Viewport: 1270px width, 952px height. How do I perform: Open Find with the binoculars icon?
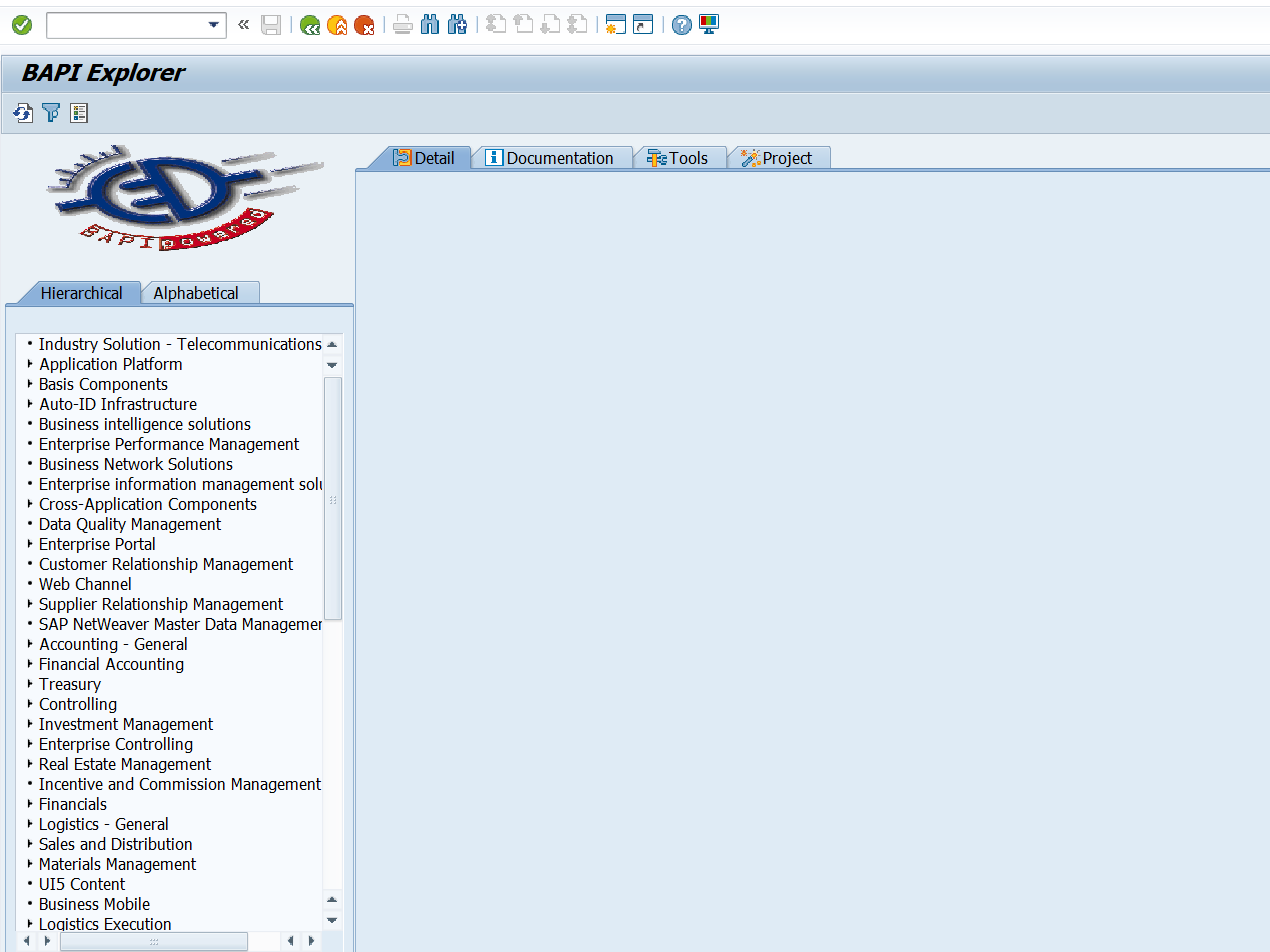(430, 25)
